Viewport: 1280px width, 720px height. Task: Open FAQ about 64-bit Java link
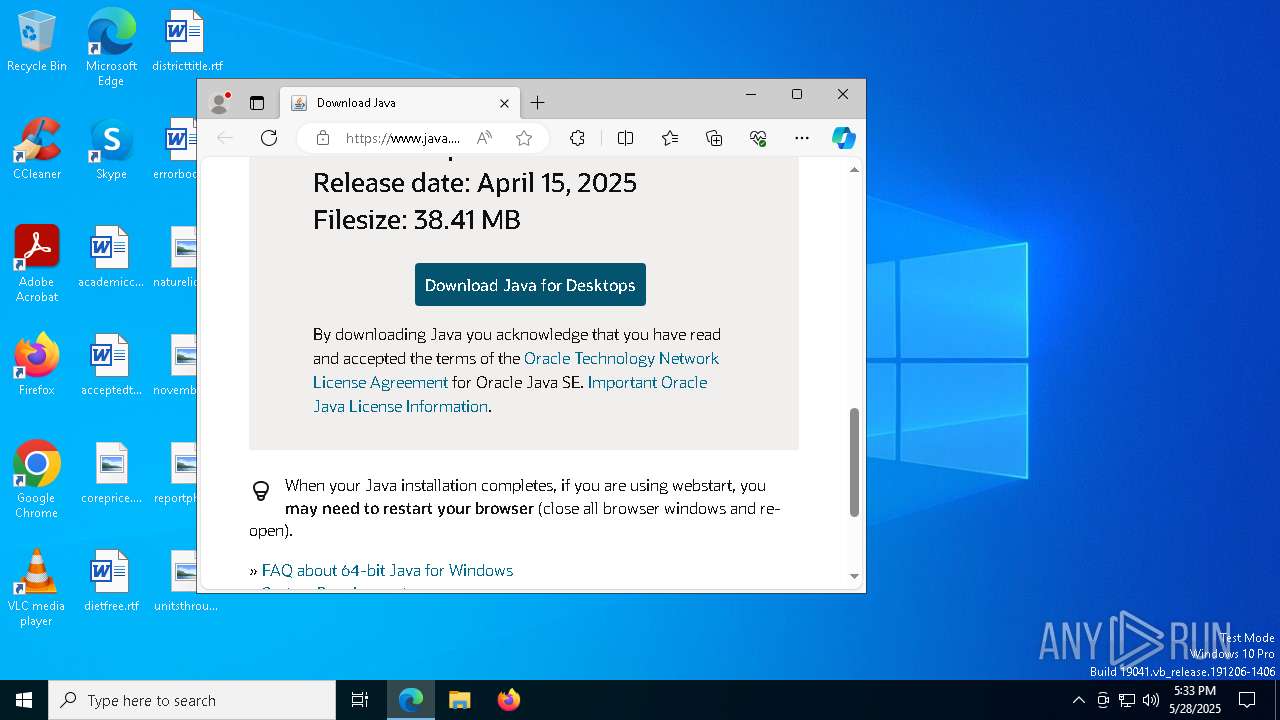(387, 570)
